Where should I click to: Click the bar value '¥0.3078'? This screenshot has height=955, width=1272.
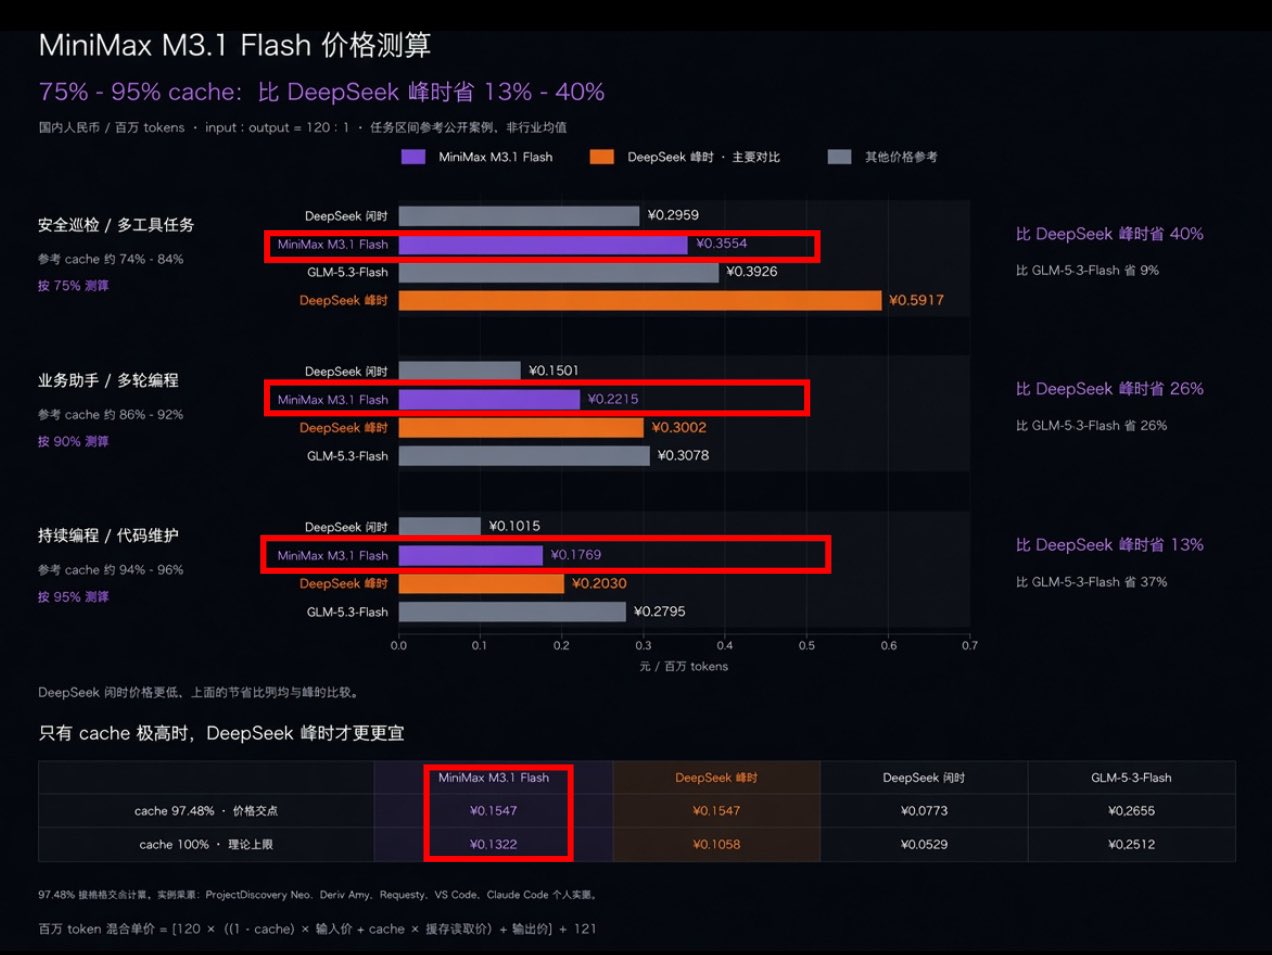[683, 456]
